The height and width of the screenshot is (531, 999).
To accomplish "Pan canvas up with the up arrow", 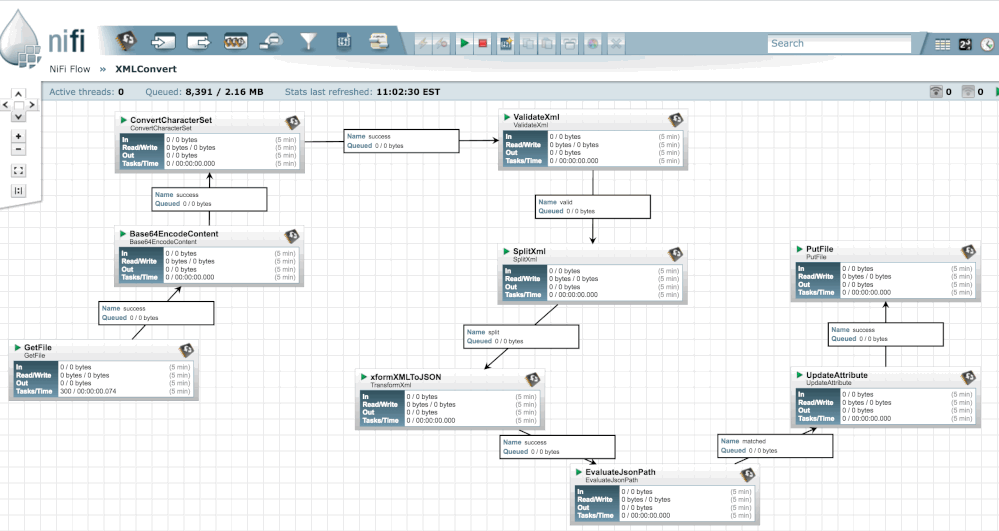I will pos(18,94).
